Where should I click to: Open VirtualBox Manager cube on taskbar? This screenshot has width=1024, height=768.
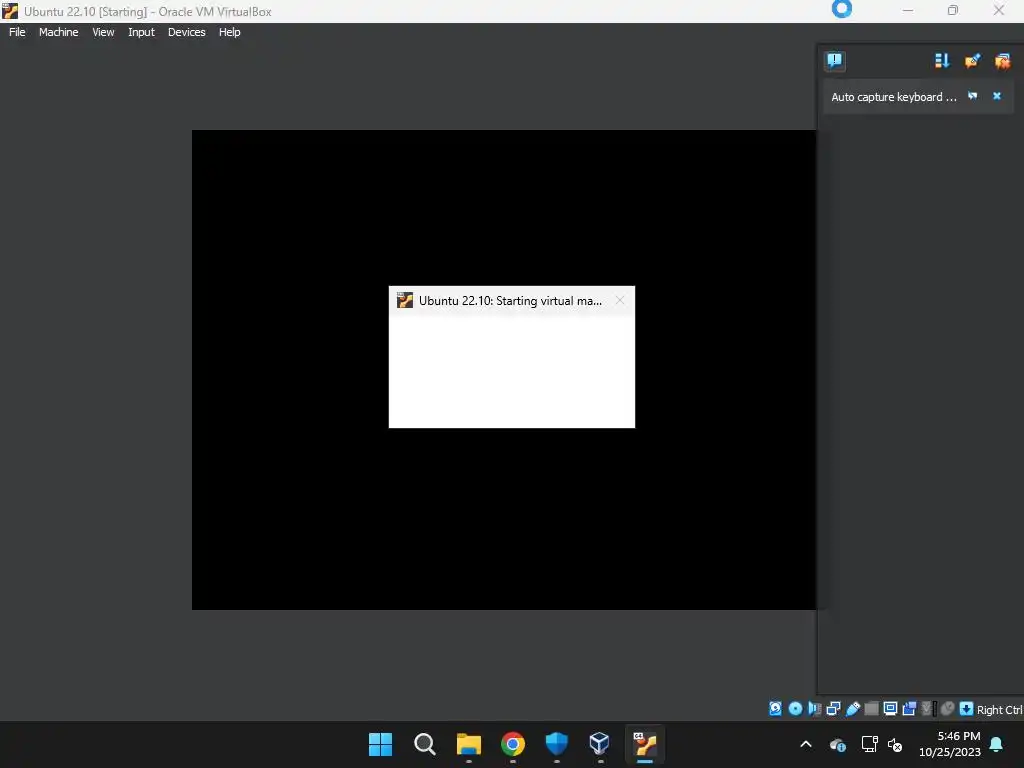tap(600, 744)
